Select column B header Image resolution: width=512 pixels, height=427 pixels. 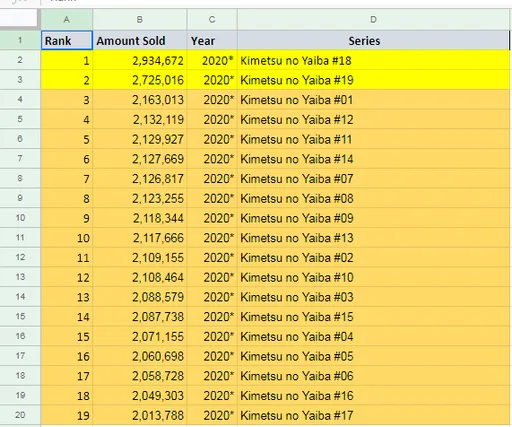click(140, 19)
